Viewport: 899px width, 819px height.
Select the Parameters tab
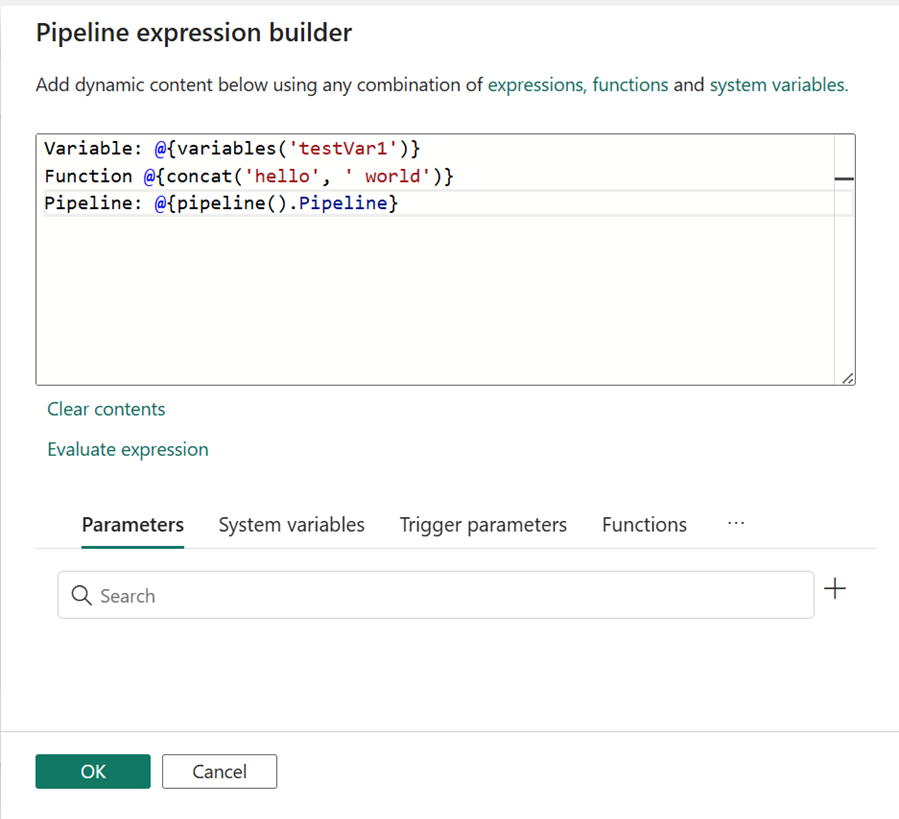point(132,524)
